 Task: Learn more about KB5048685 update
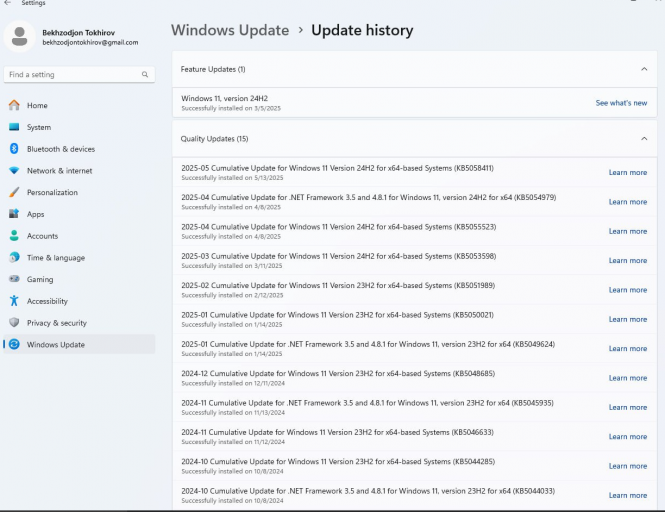[628, 378]
